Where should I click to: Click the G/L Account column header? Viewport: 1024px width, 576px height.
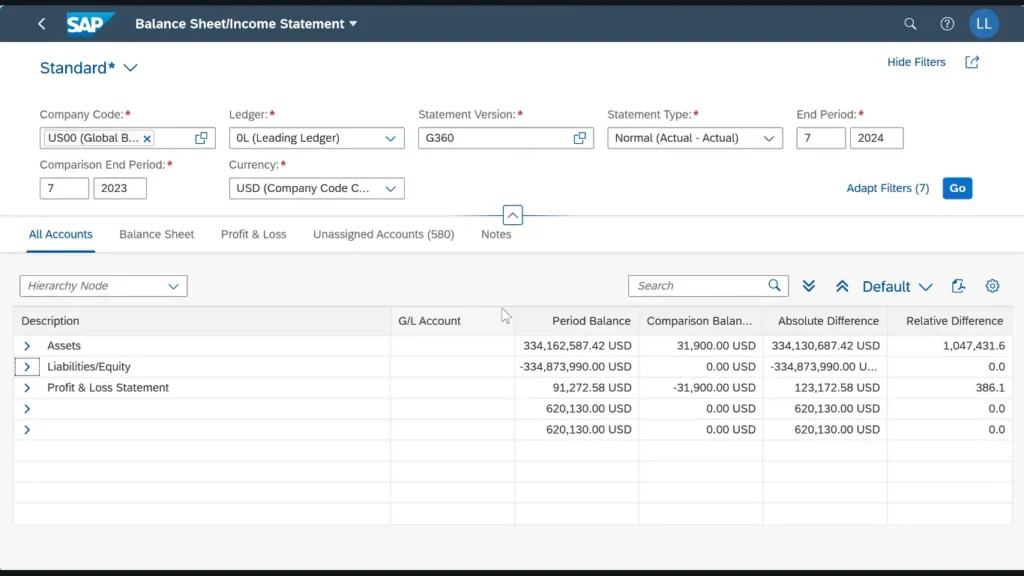pos(453,321)
